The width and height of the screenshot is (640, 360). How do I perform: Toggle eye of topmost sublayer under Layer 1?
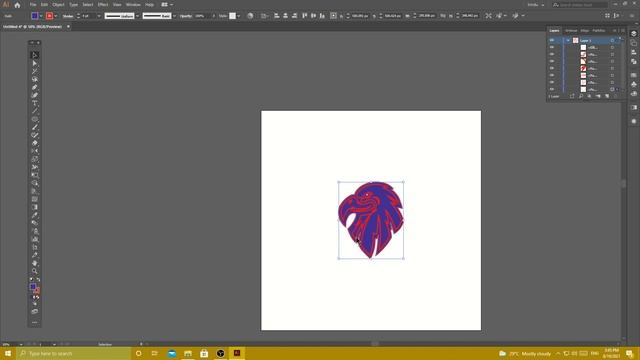tap(552, 47)
